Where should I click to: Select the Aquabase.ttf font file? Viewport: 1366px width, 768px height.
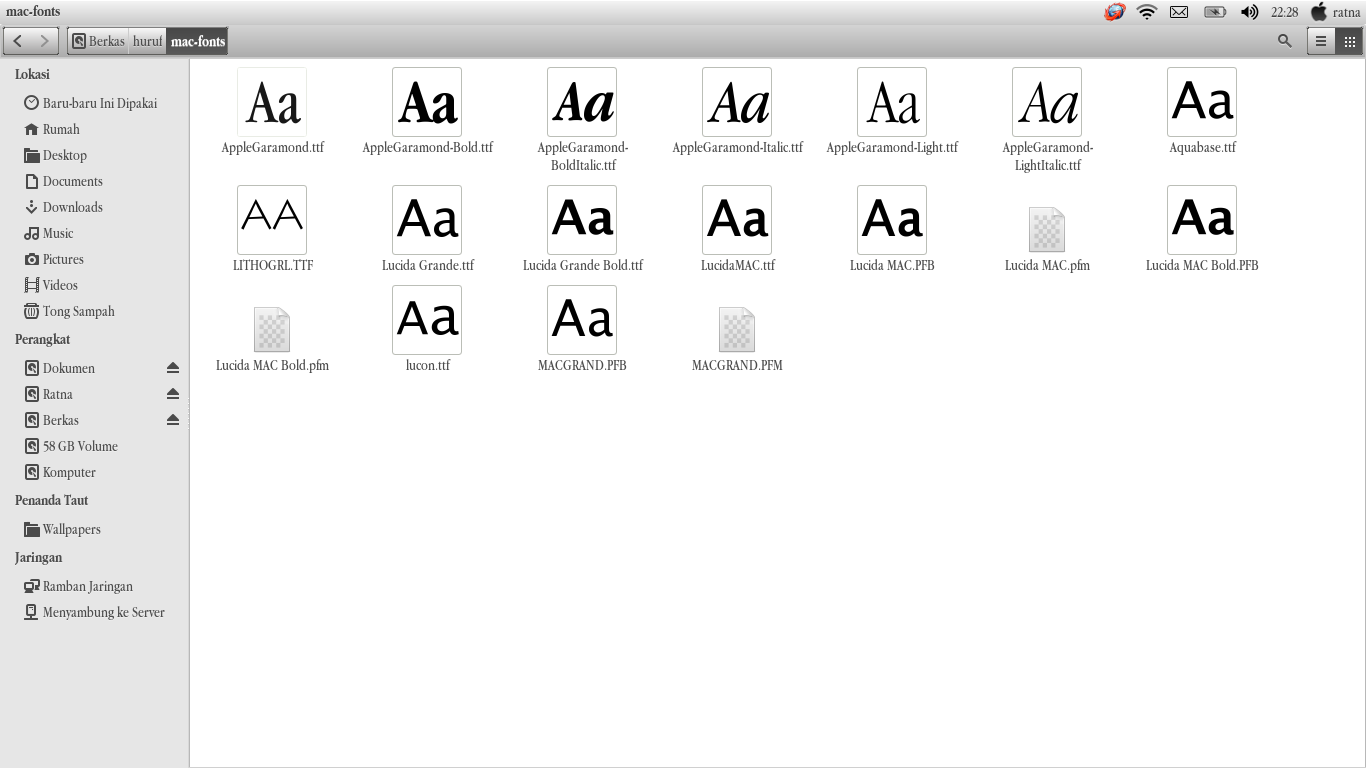point(1202,111)
